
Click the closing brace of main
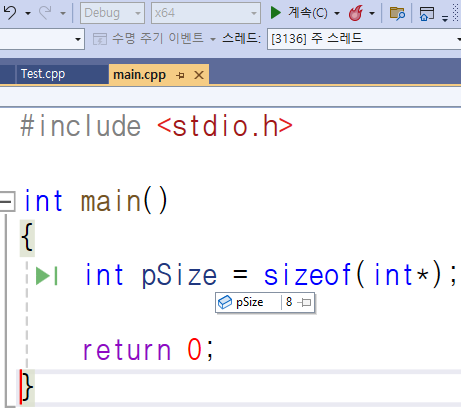click(27, 388)
